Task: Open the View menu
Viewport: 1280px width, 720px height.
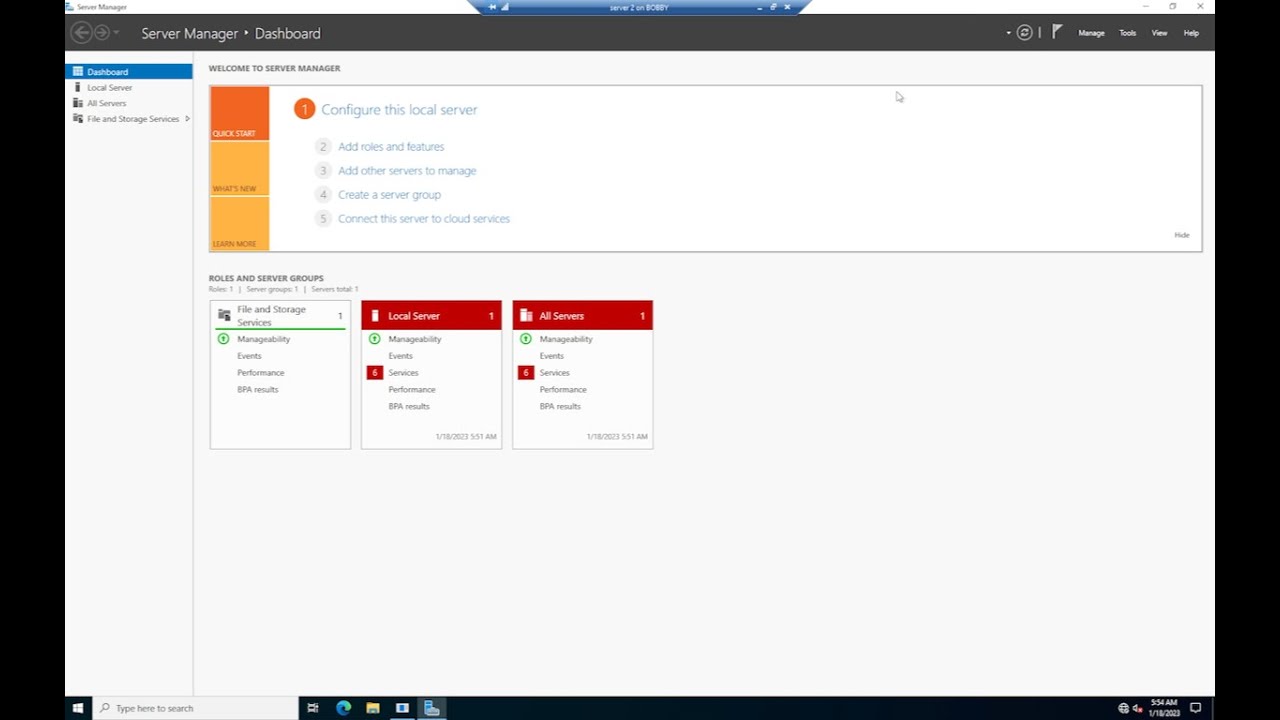Action: click(1159, 33)
